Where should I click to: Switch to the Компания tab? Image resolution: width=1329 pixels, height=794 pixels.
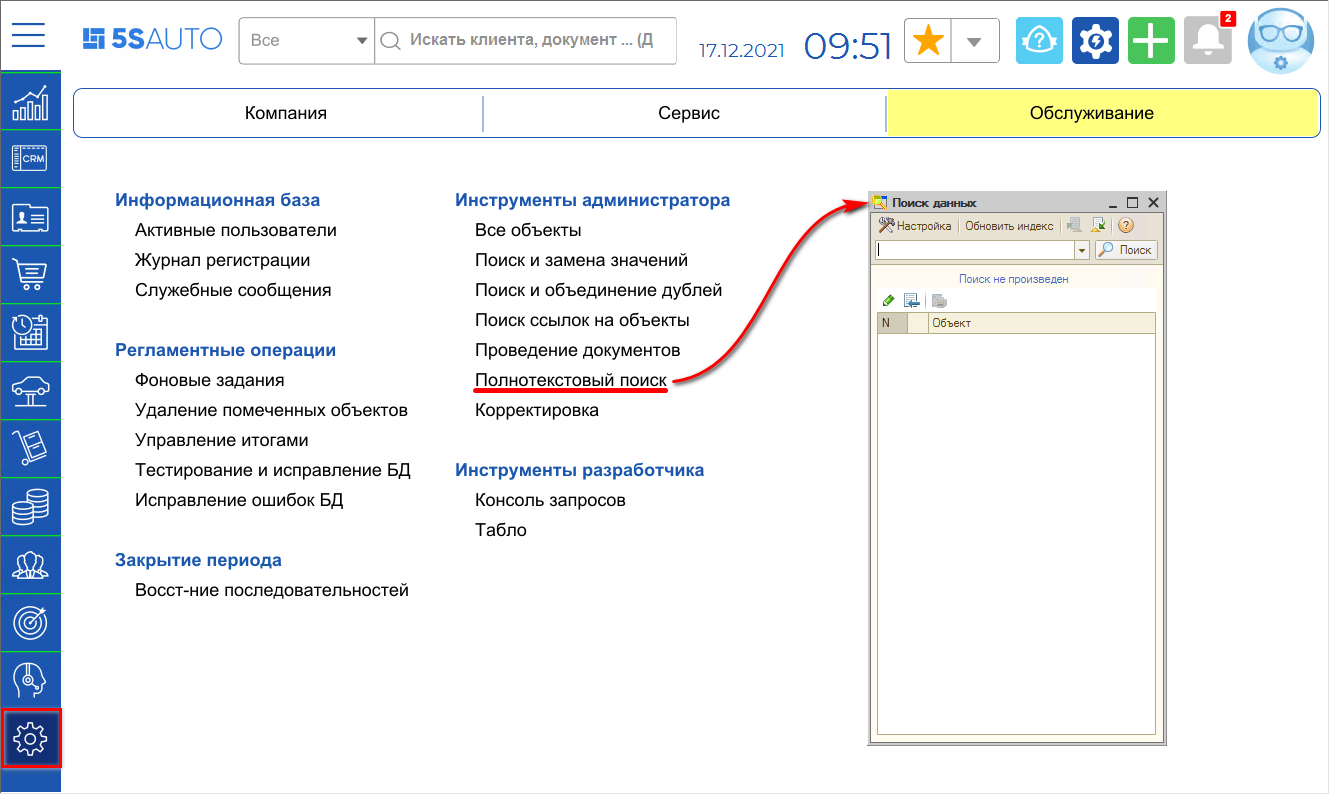(285, 113)
